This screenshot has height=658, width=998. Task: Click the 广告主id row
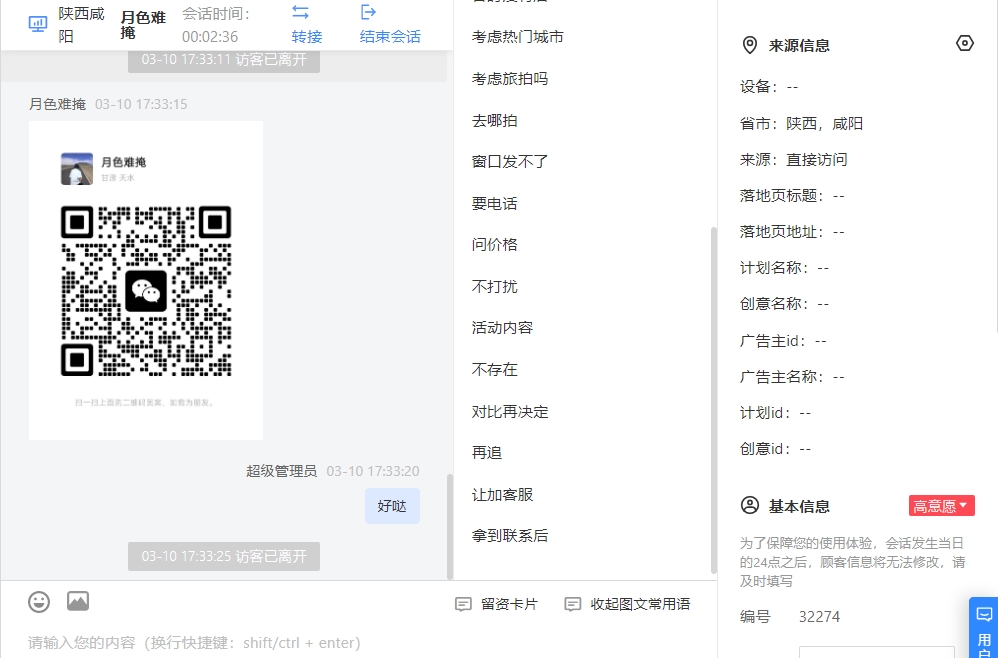click(783, 341)
